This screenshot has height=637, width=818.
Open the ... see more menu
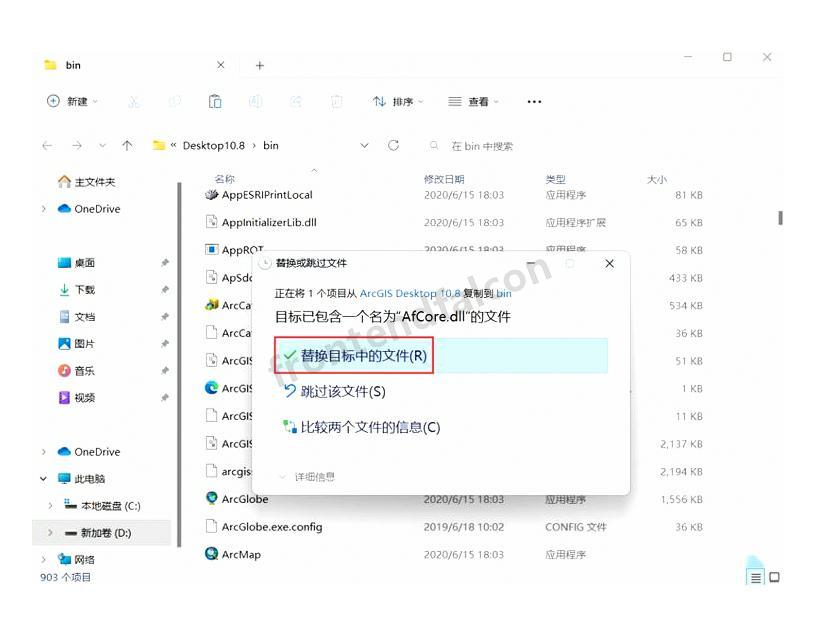533,101
